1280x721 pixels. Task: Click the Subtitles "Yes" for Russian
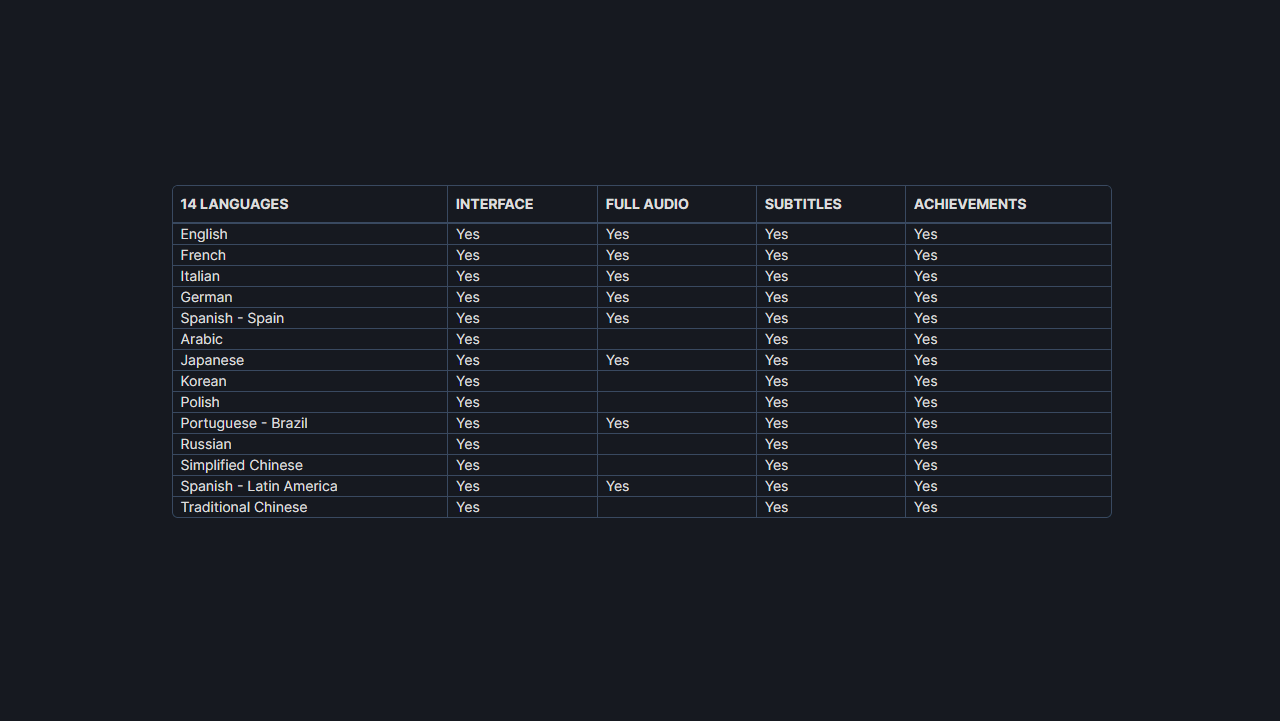point(776,444)
